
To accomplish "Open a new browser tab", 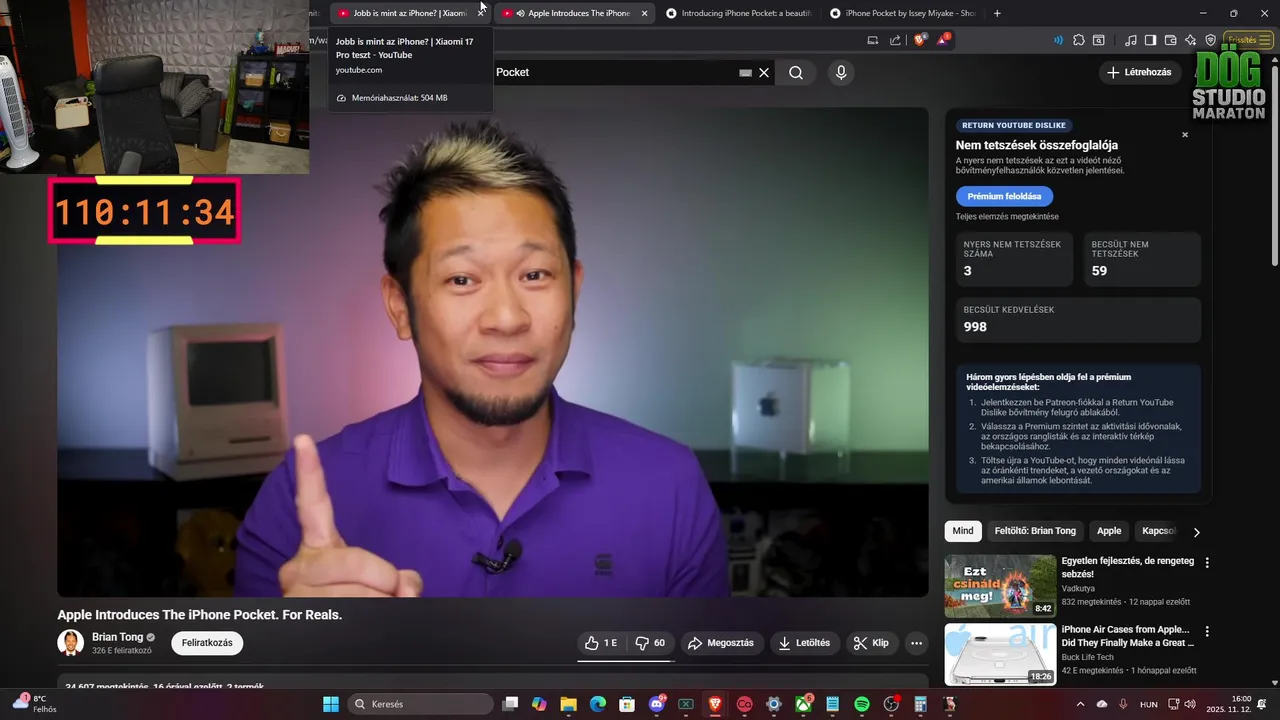I will 997,13.
